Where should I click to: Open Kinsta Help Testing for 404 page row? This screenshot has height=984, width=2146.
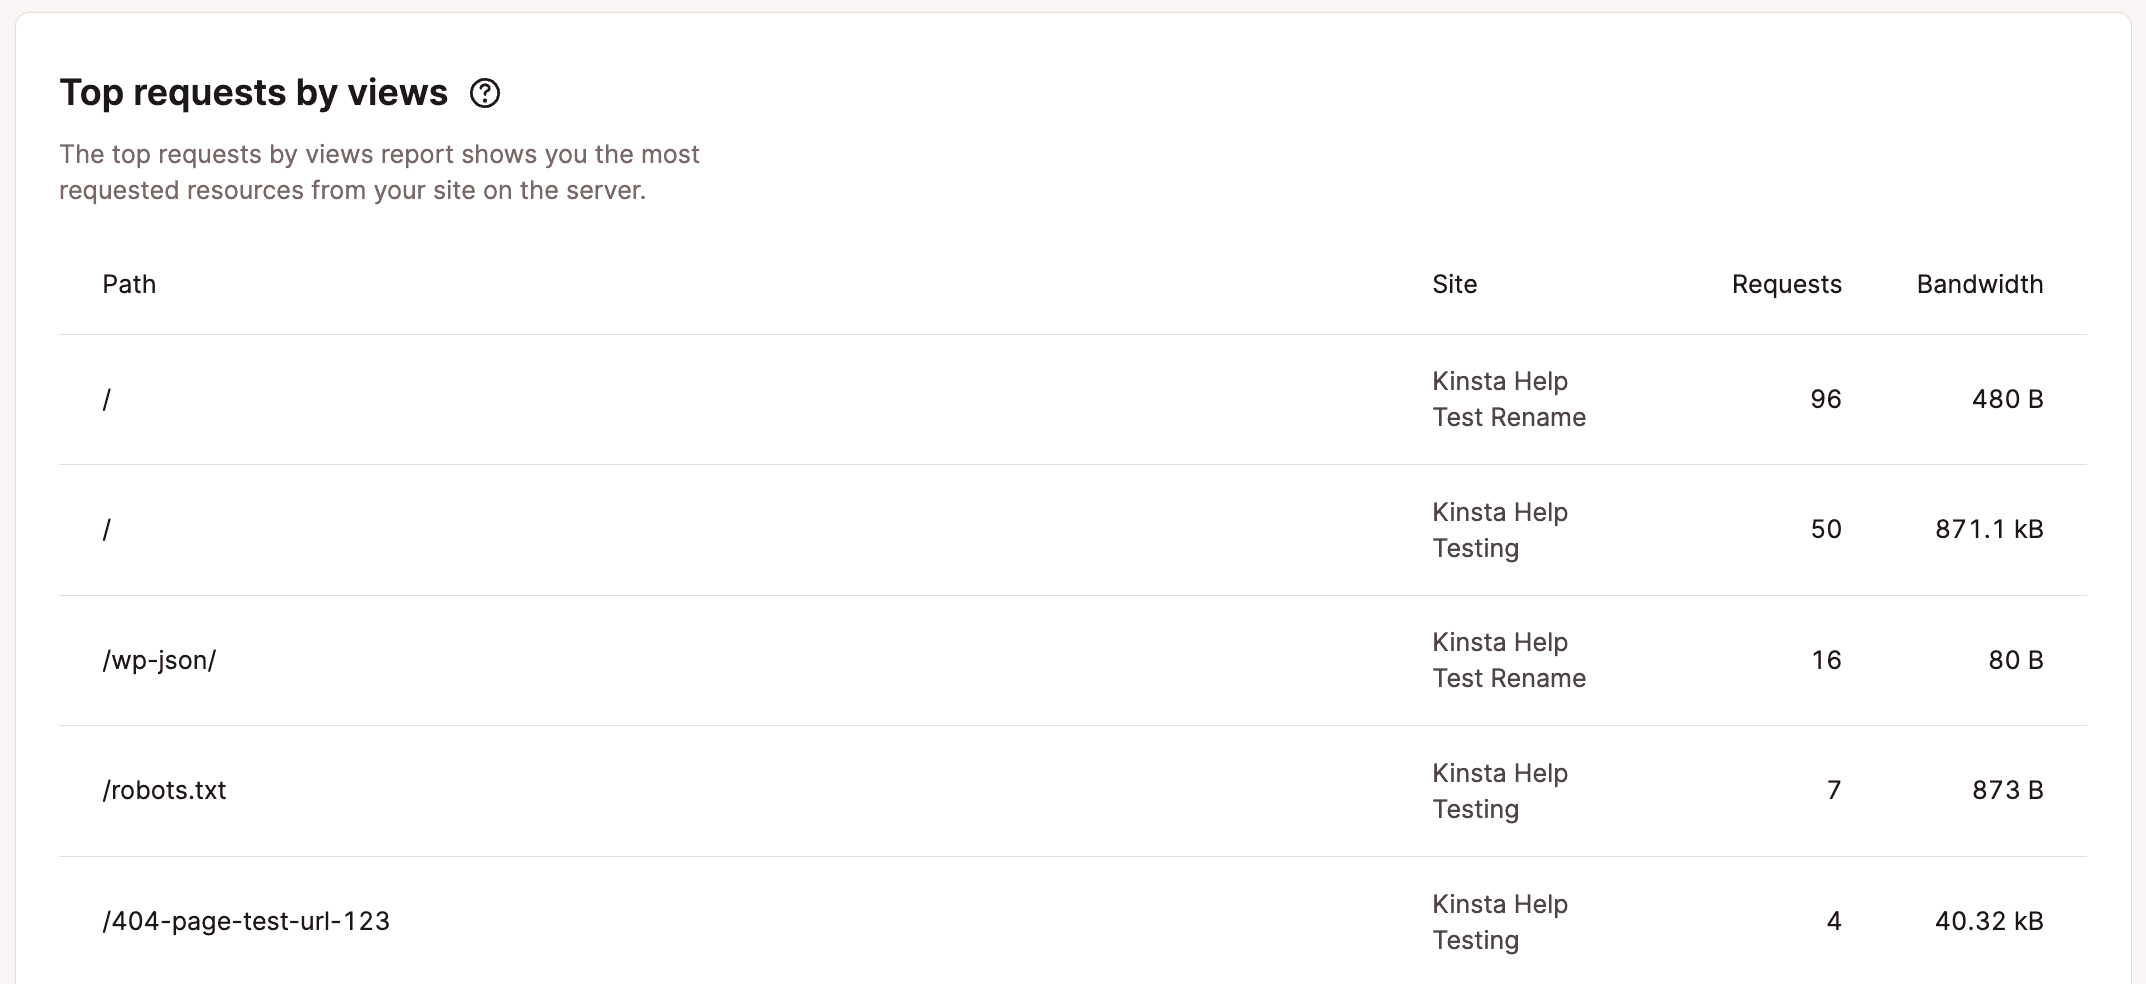[x=1500, y=921]
